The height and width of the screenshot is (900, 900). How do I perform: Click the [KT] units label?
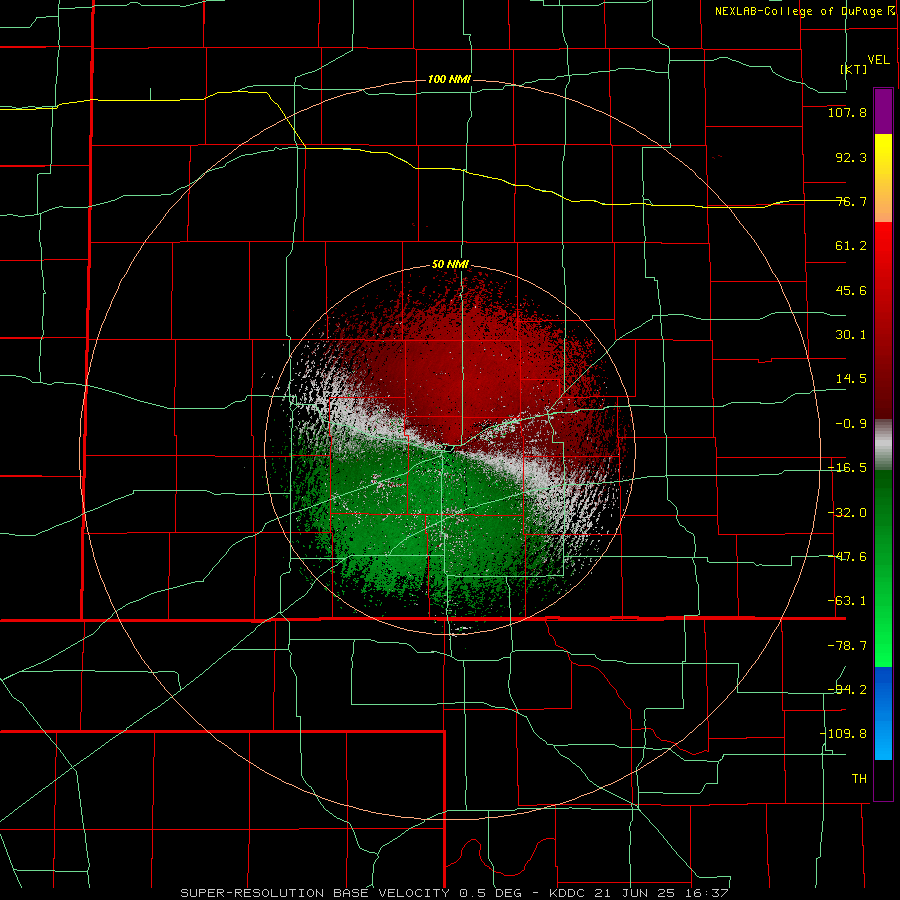(x=854, y=69)
